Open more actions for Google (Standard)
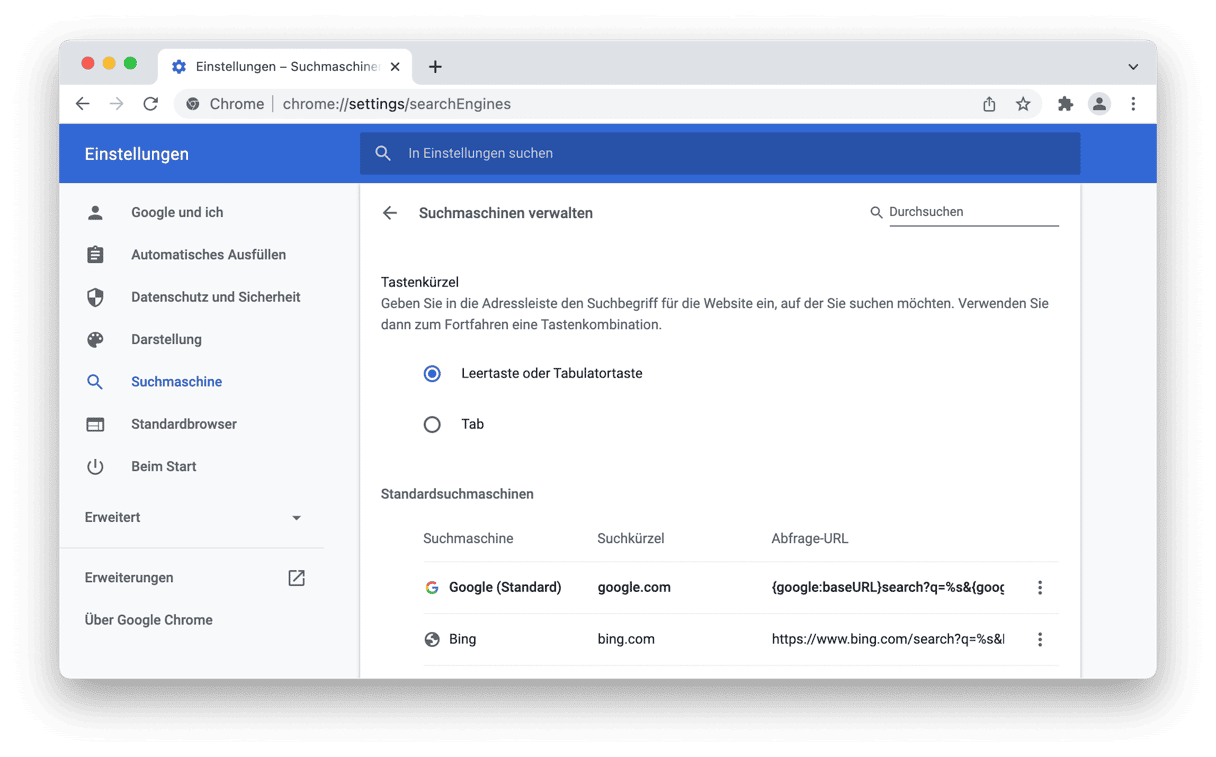 (x=1040, y=588)
